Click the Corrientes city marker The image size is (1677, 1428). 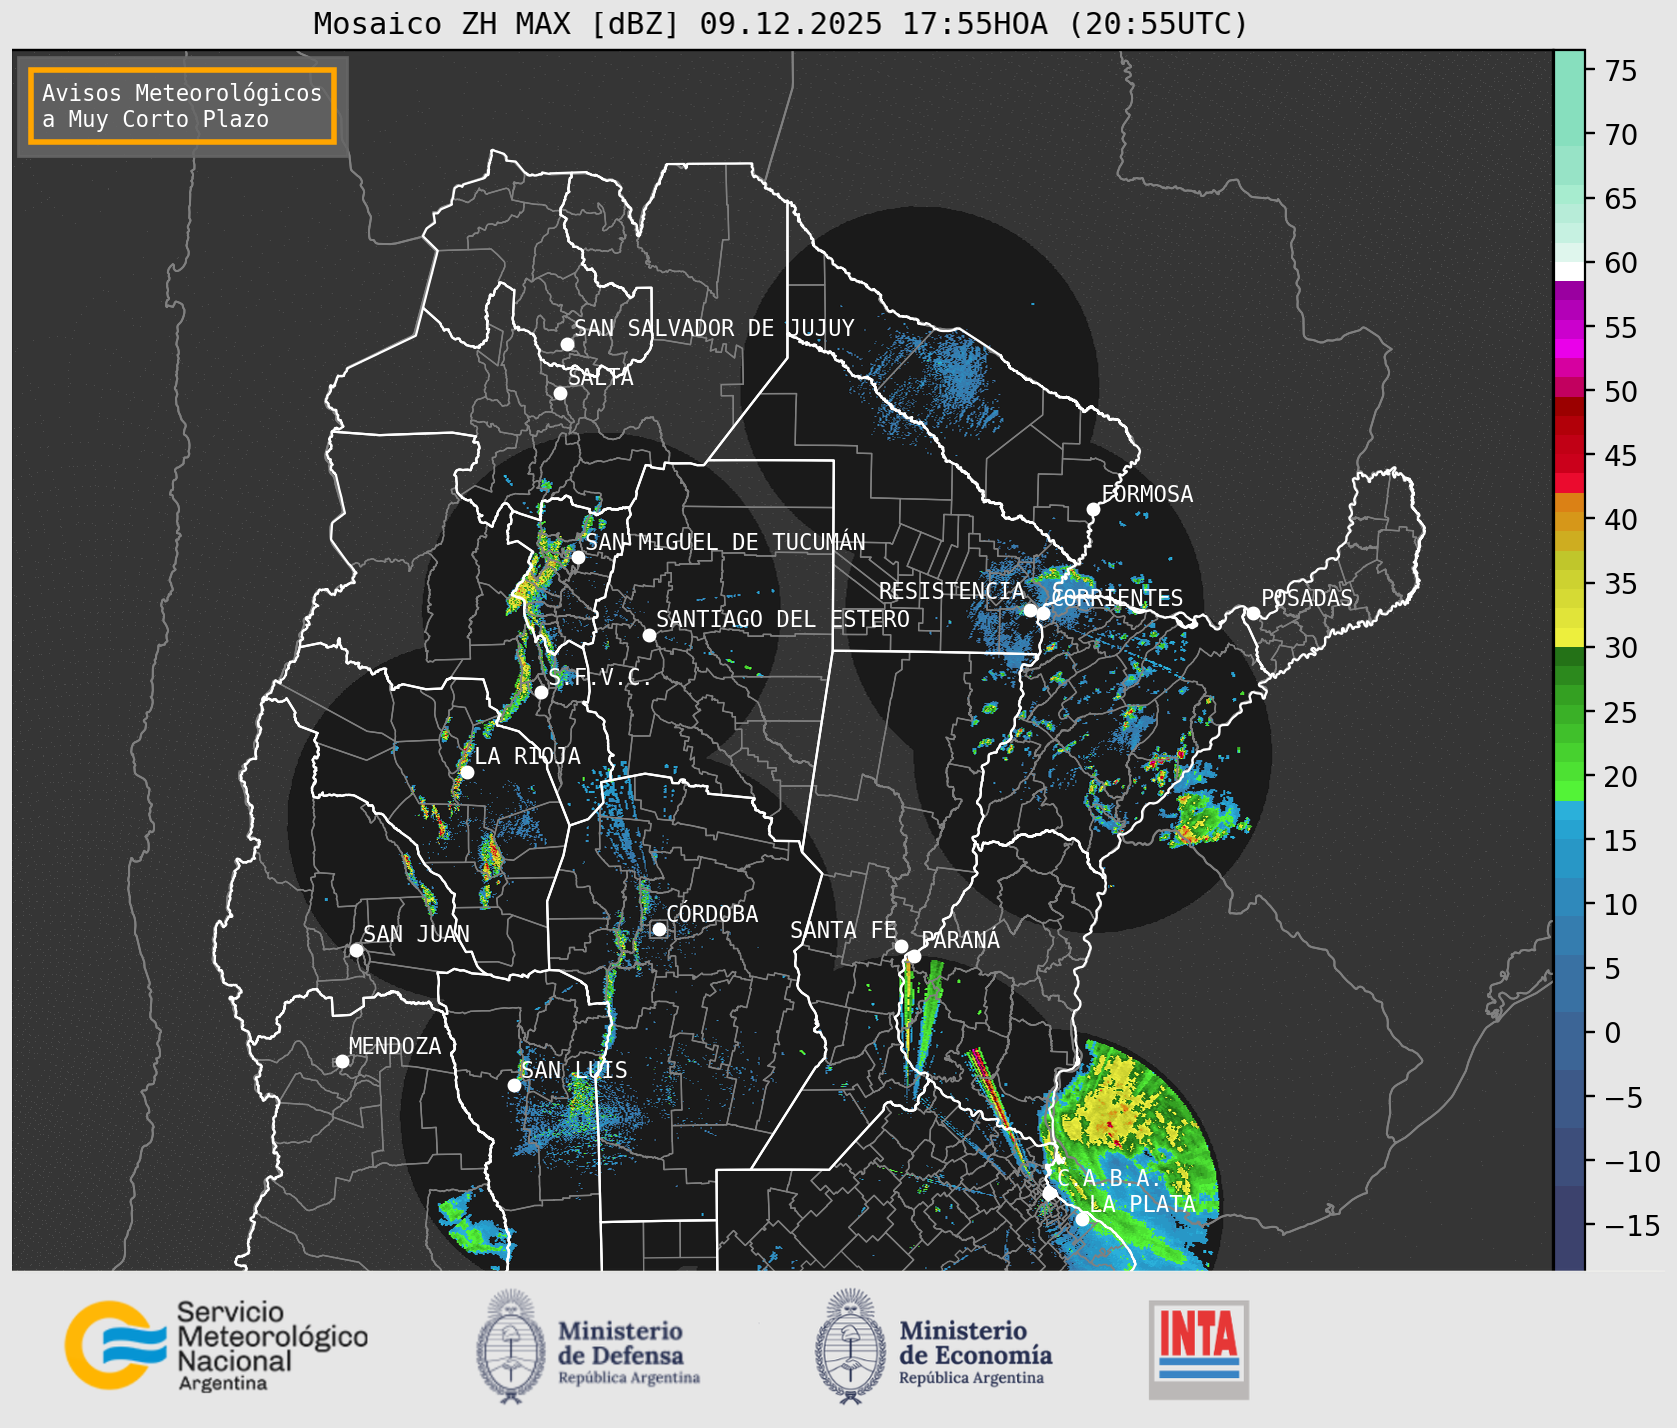(1043, 613)
